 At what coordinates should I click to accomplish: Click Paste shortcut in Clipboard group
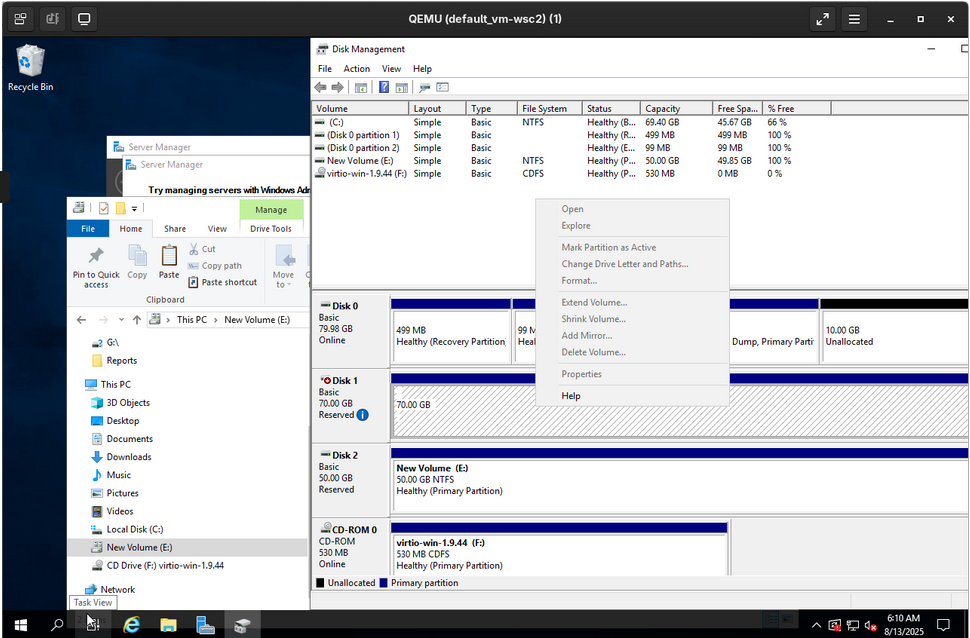[222, 282]
